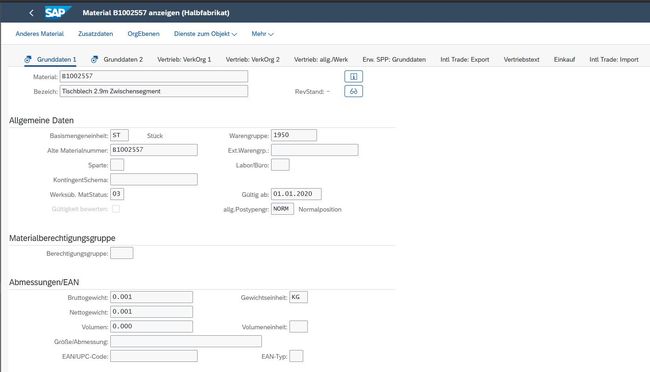The height and width of the screenshot is (372, 650).
Task: Click the SAP logo
Action: coord(58,12)
